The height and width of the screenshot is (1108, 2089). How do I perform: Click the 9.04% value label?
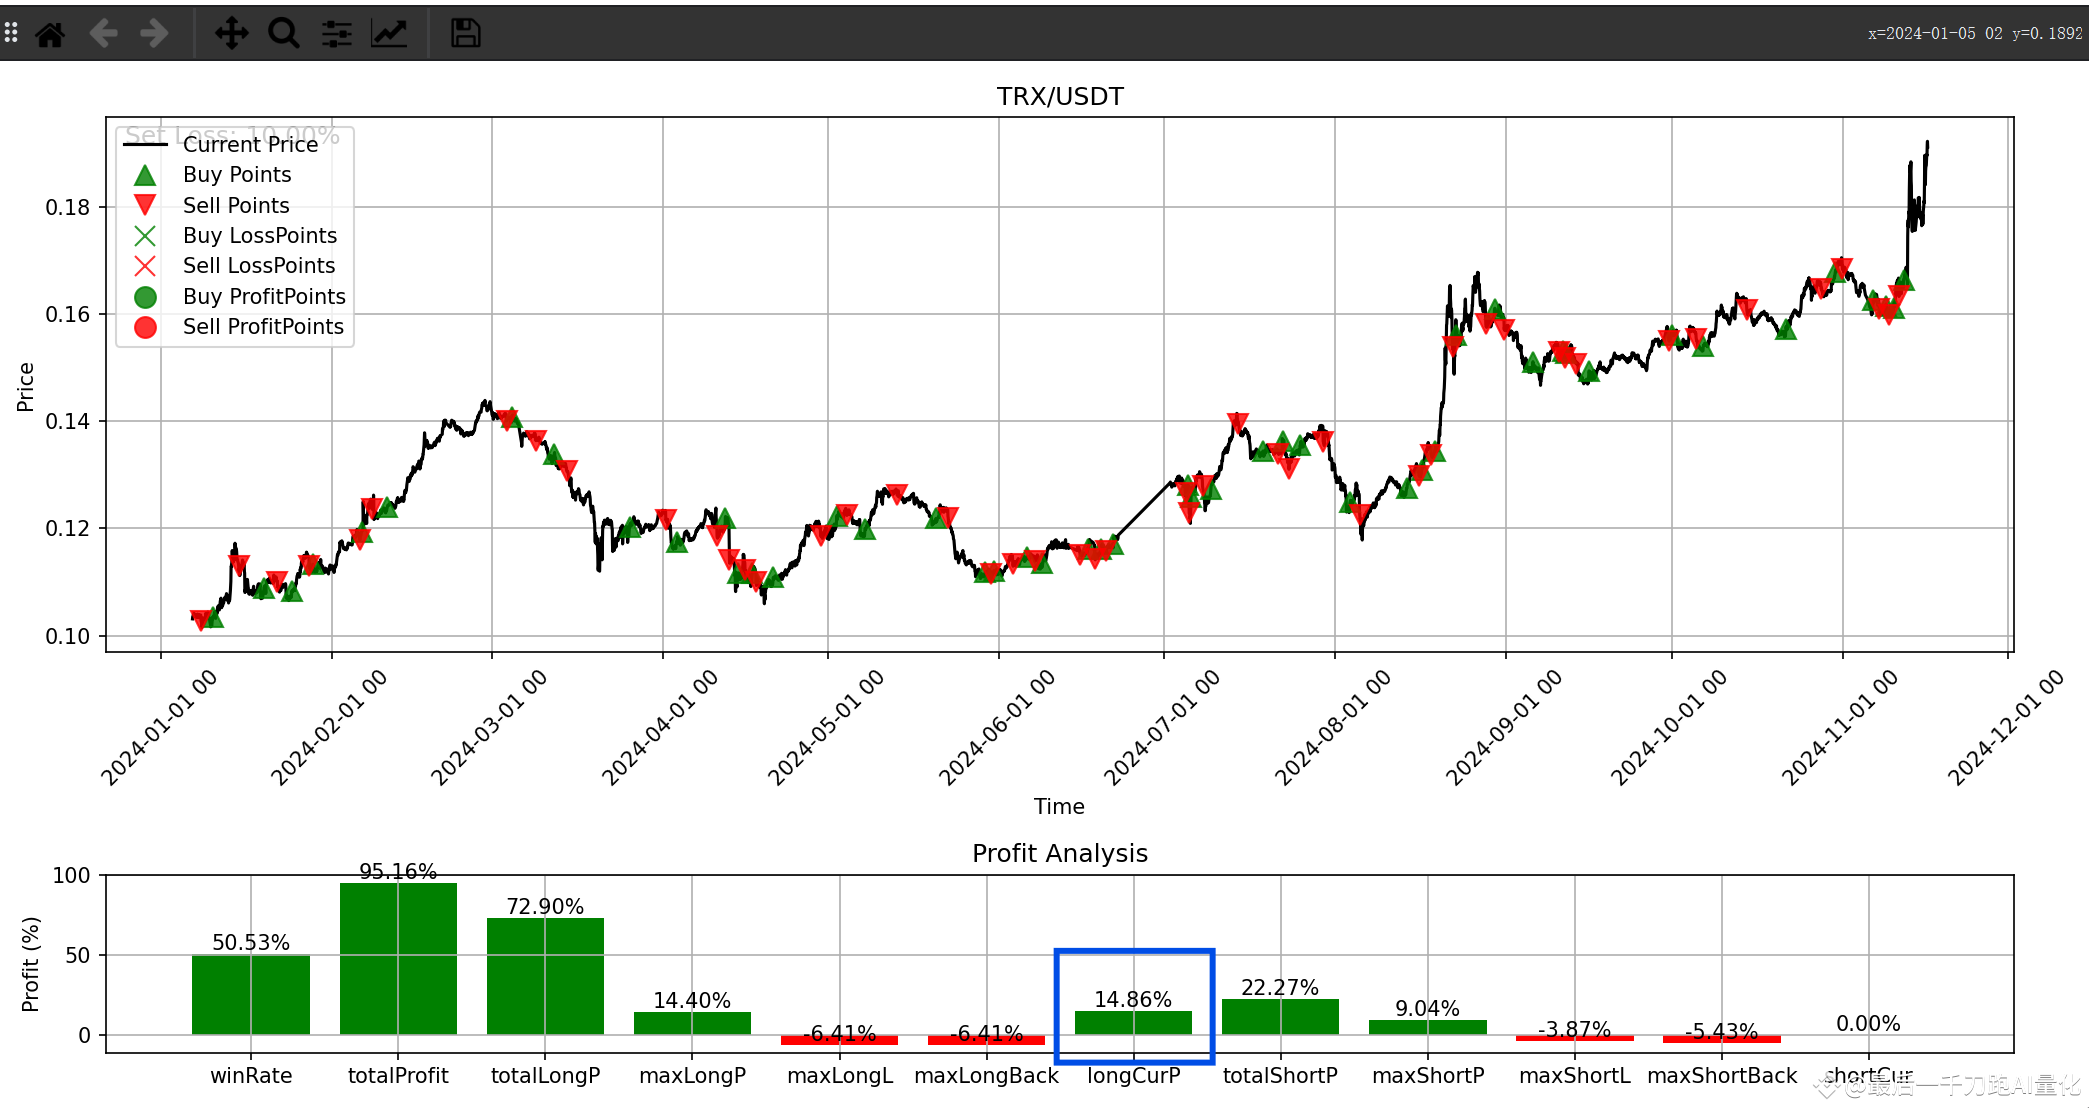coord(1428,1008)
